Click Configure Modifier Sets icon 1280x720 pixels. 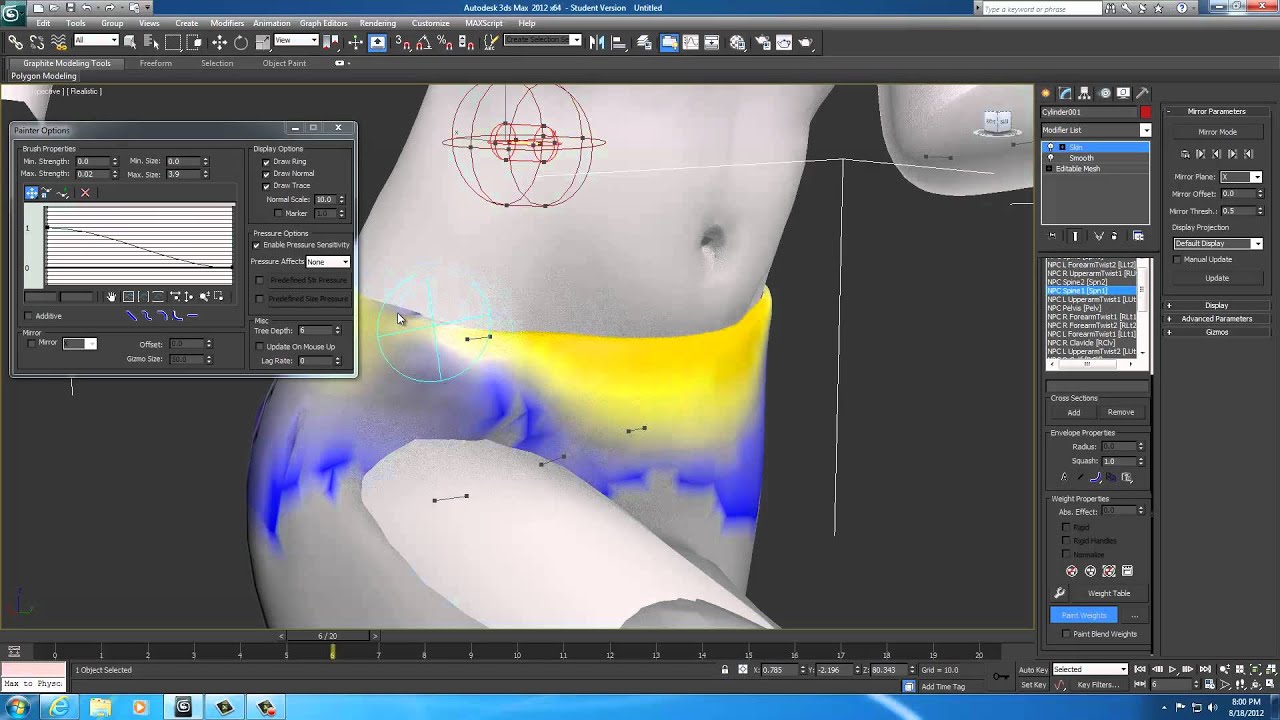click(x=1138, y=236)
